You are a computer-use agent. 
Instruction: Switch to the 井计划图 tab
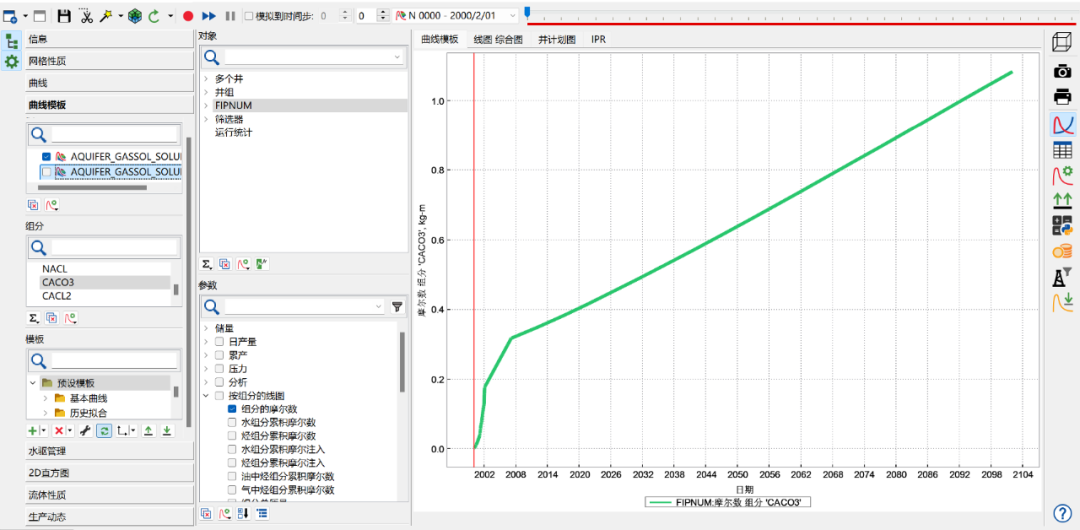[x=557, y=39]
